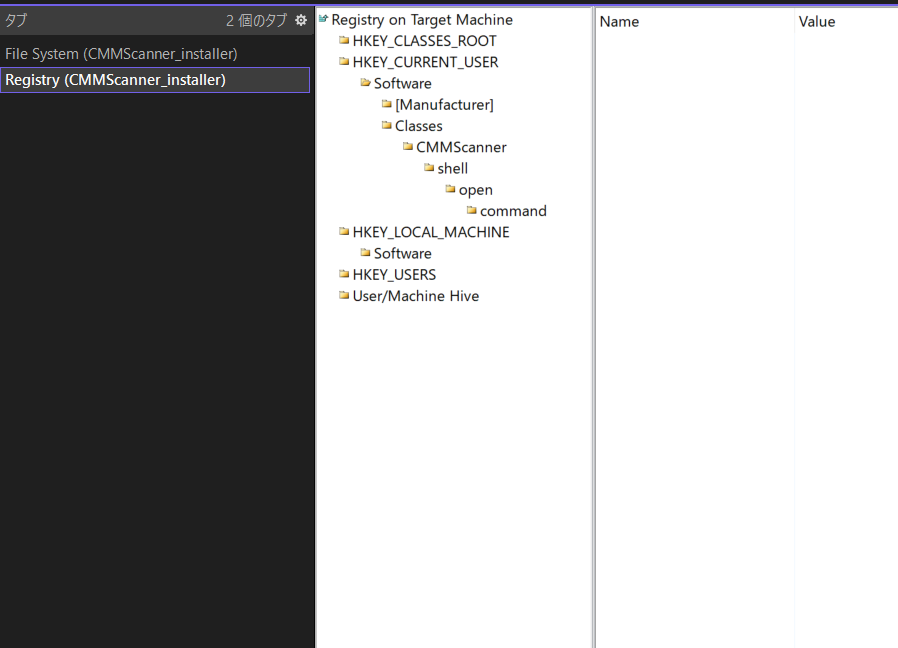Select HKEY_USERS key label
Viewport: 898px width, 648px height.
394,274
